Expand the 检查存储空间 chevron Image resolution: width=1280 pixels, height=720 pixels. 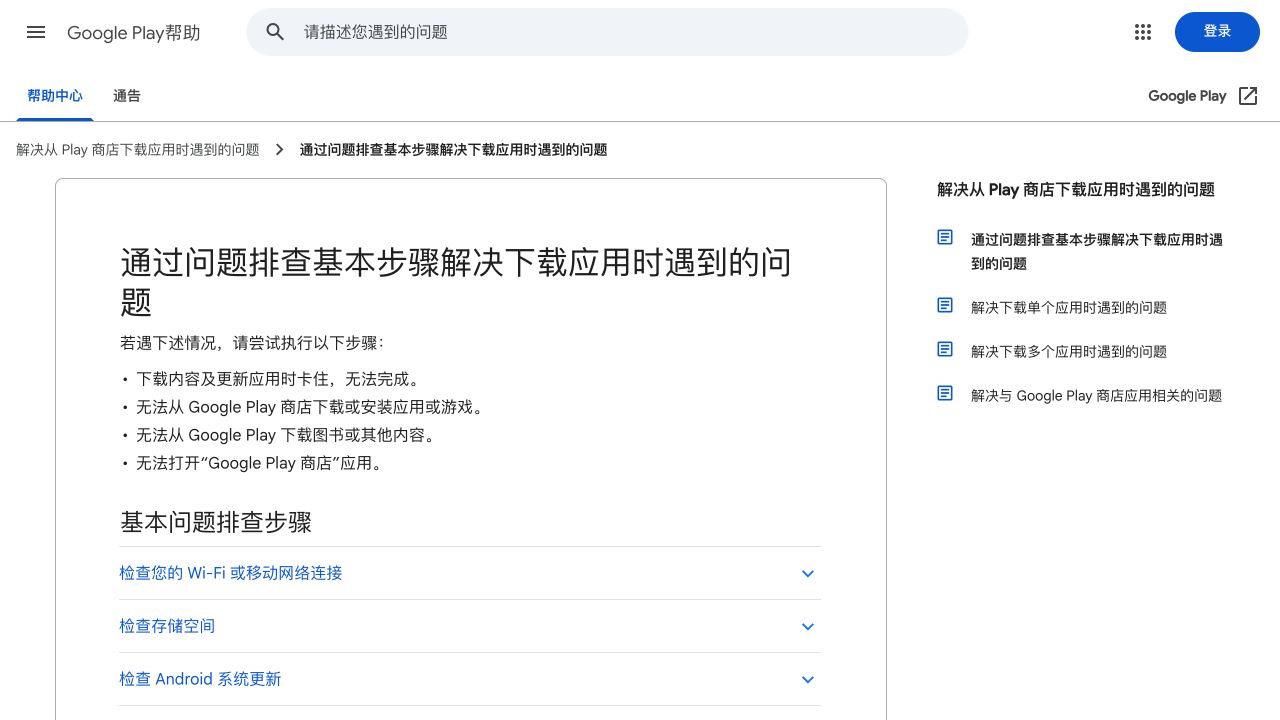[808, 626]
